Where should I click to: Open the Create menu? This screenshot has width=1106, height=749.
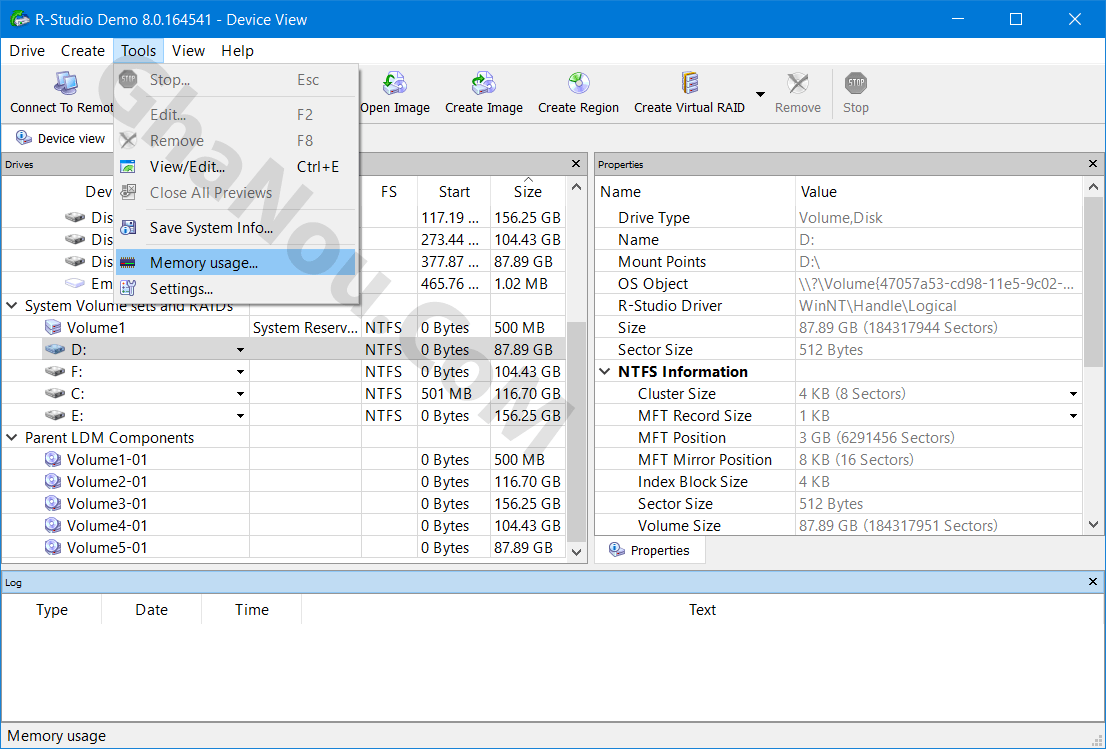[83, 51]
